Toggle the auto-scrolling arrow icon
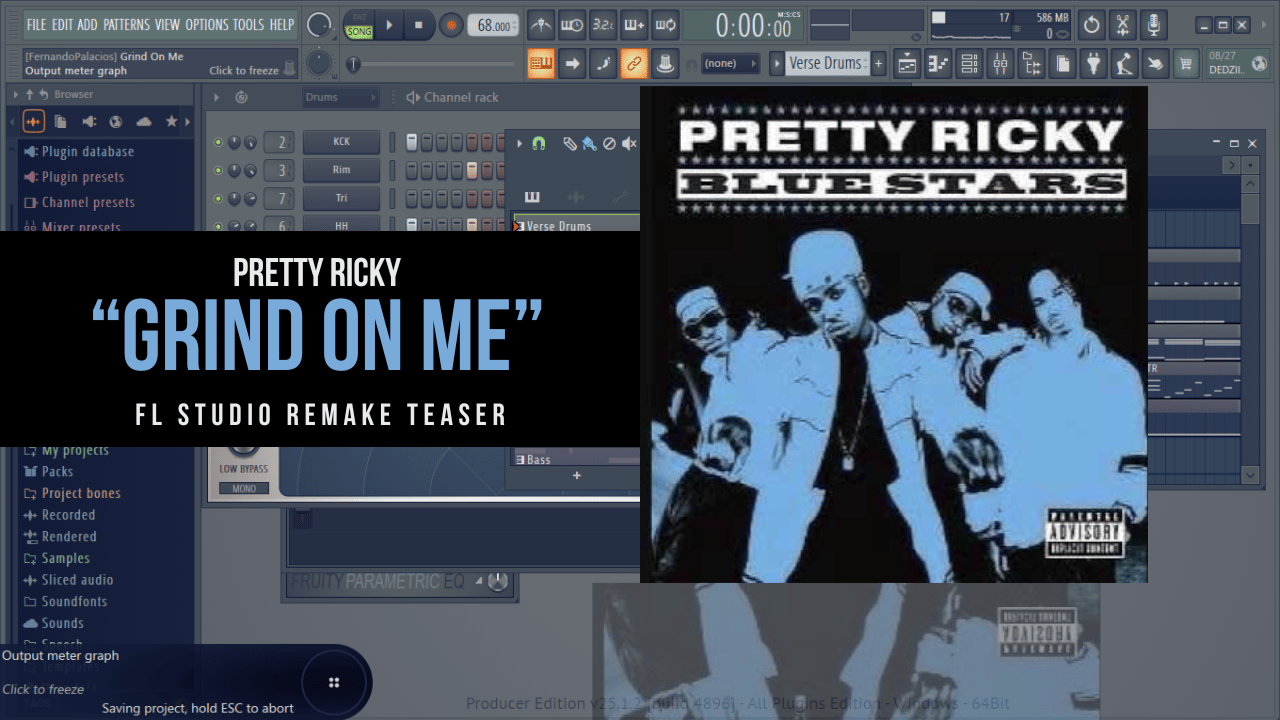1280x720 pixels. tap(572, 64)
